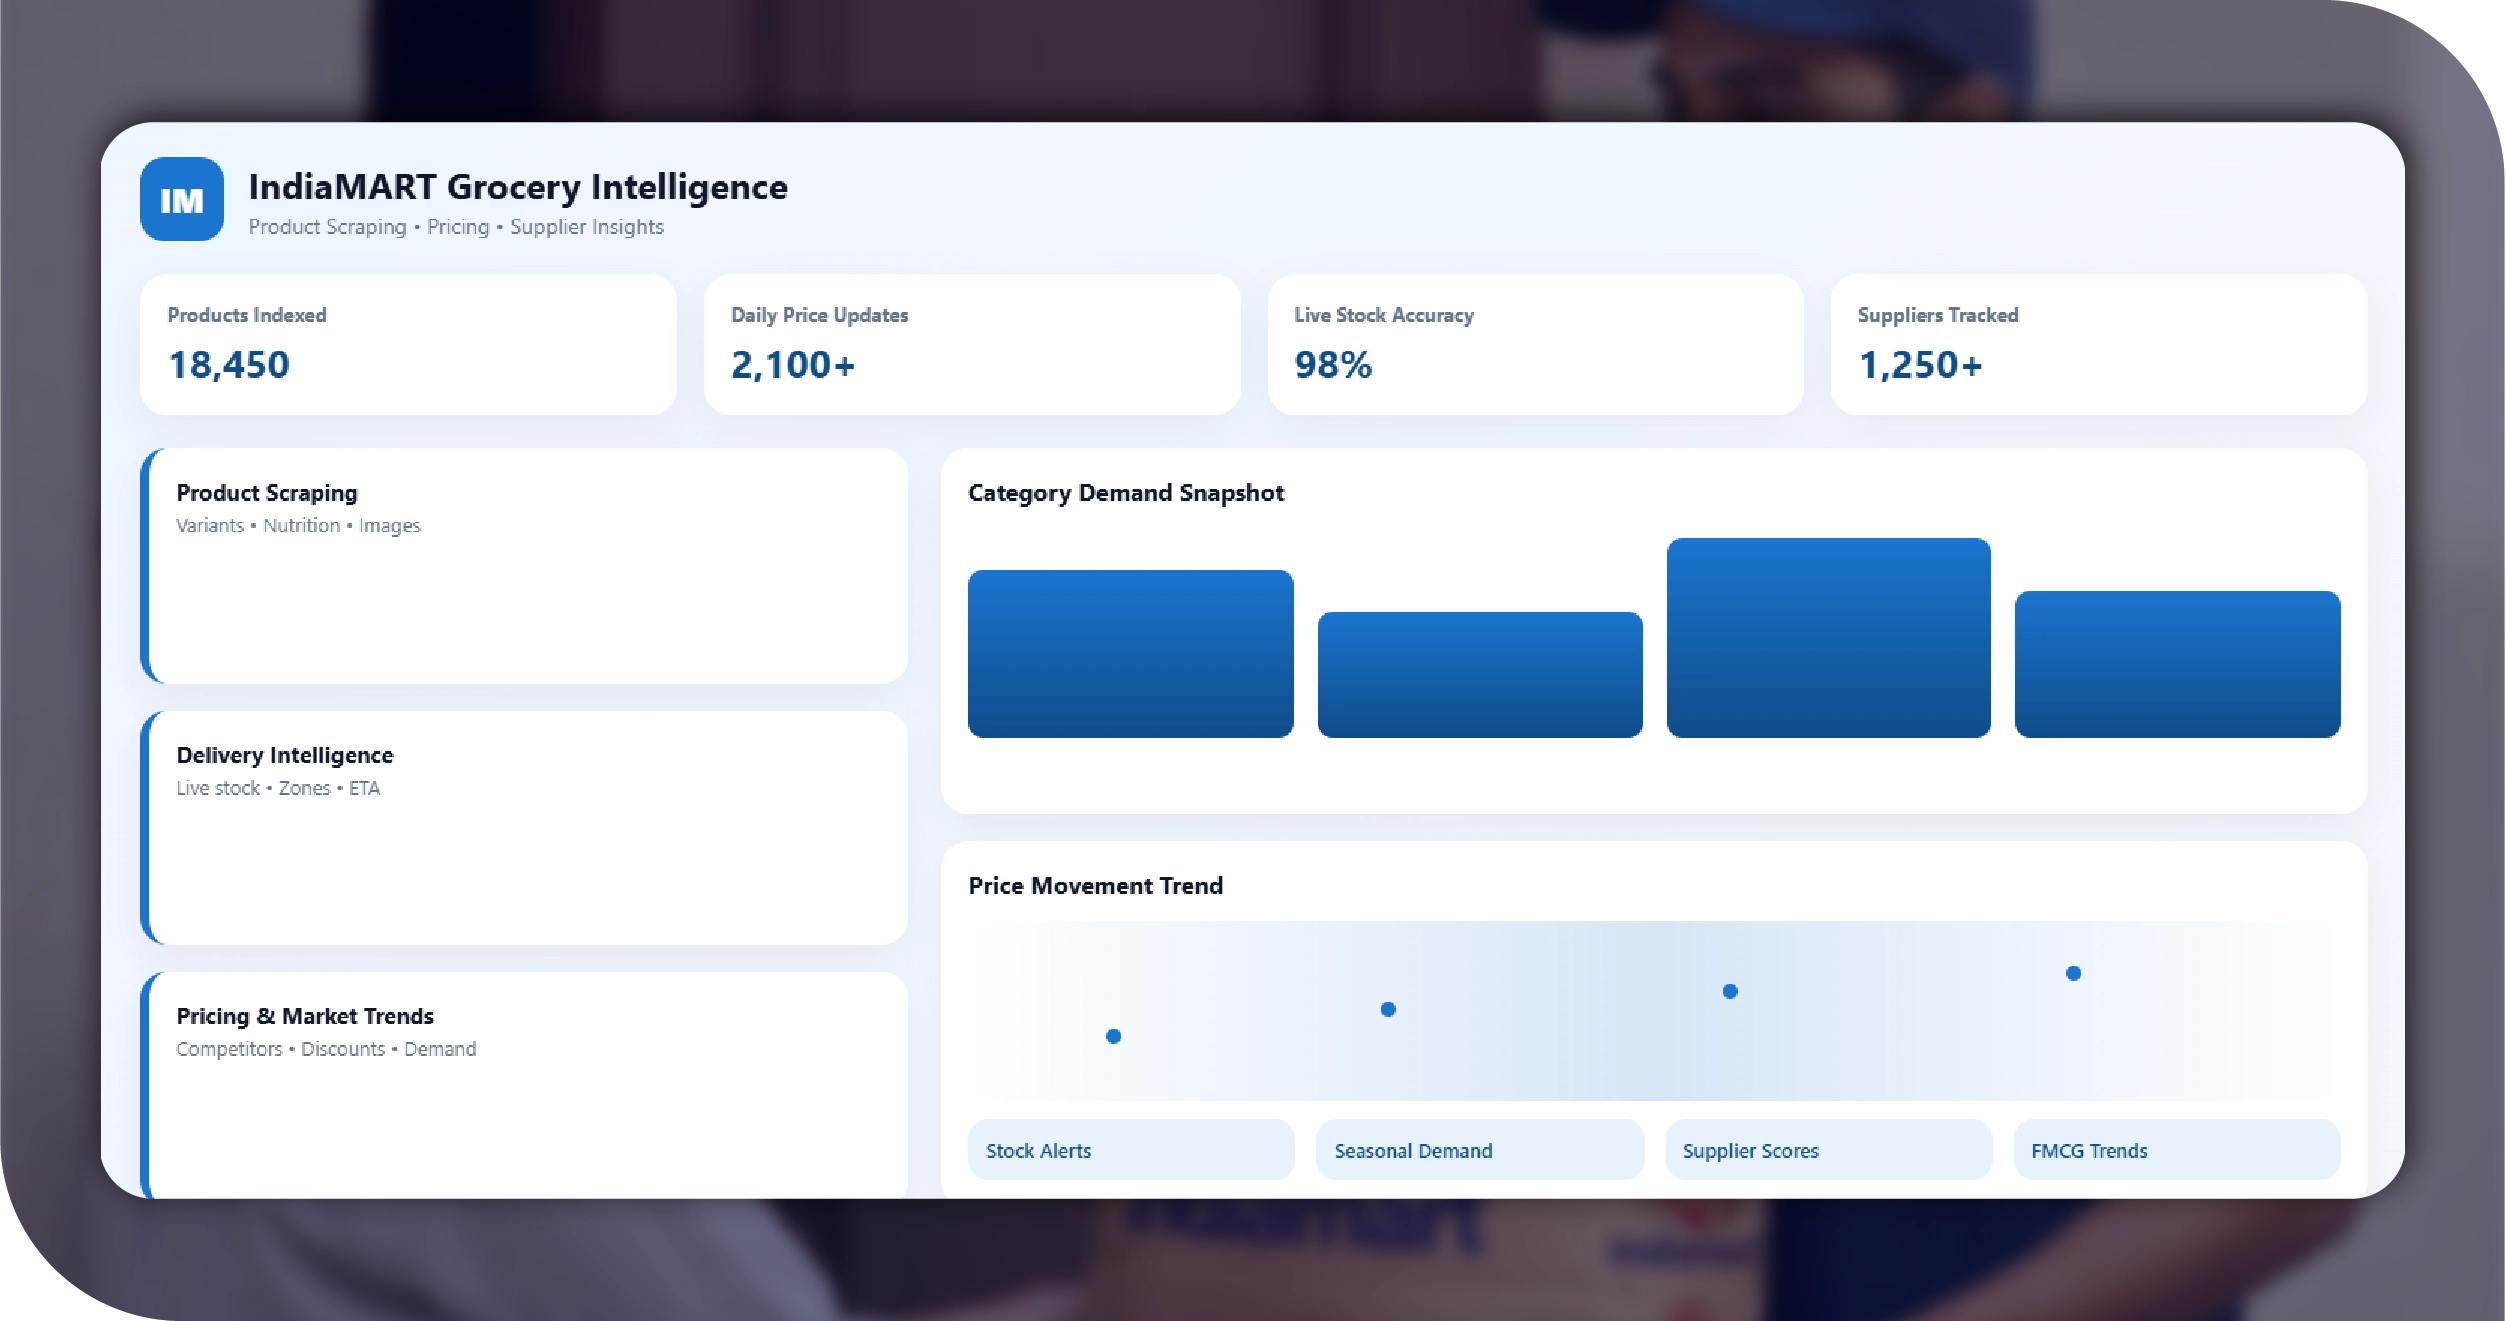2506x1321 pixels.
Task: Toggle the Stock Alerts chip
Action: pos(1130,1150)
